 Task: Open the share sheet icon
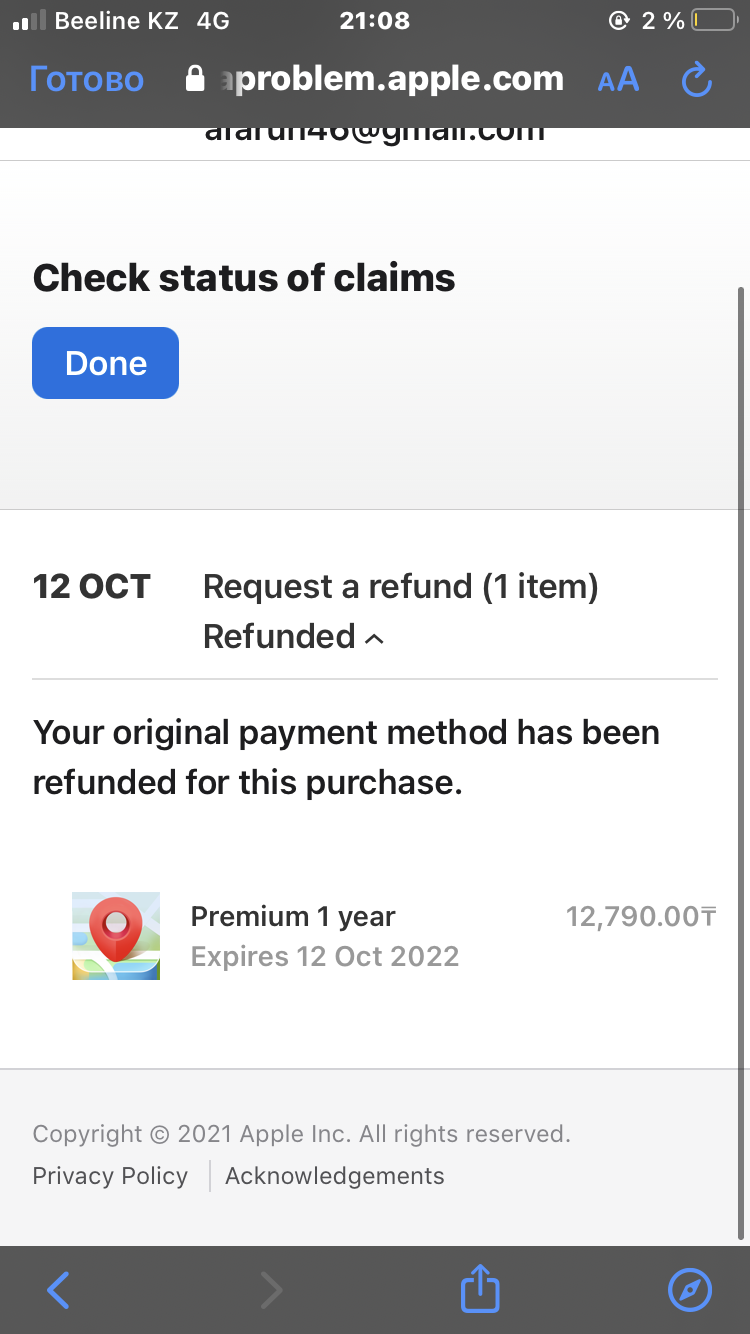point(479,1290)
